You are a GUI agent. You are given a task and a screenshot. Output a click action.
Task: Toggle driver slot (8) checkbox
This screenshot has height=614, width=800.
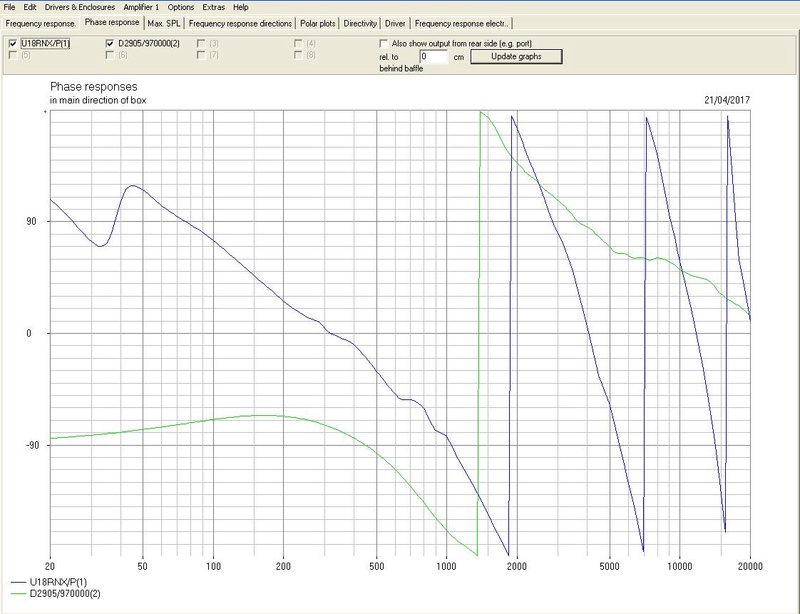click(x=298, y=55)
